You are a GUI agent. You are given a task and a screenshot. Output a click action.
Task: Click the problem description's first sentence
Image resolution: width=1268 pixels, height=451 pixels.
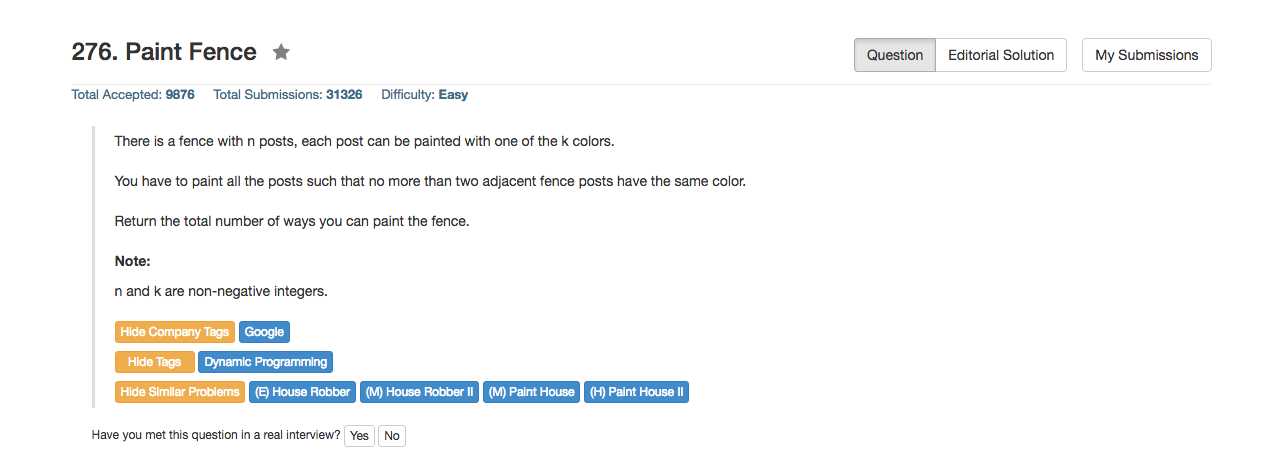[x=364, y=141]
